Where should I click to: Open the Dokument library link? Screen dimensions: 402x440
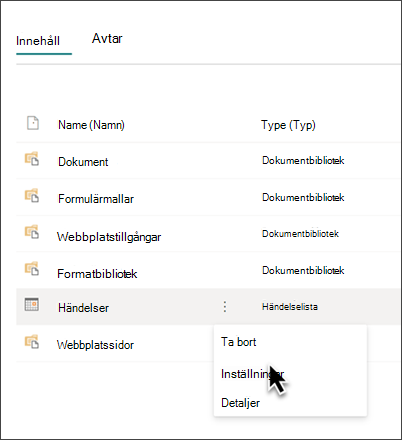click(x=83, y=162)
